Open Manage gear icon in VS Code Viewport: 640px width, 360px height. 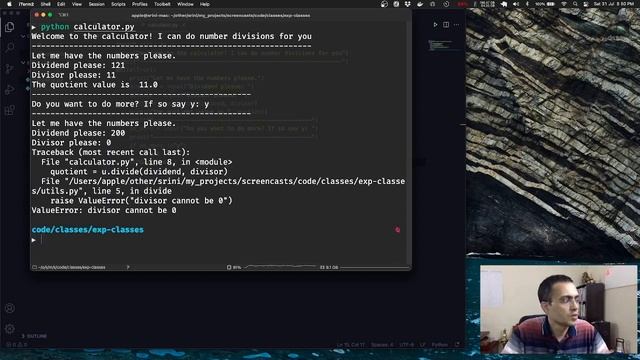9,328
